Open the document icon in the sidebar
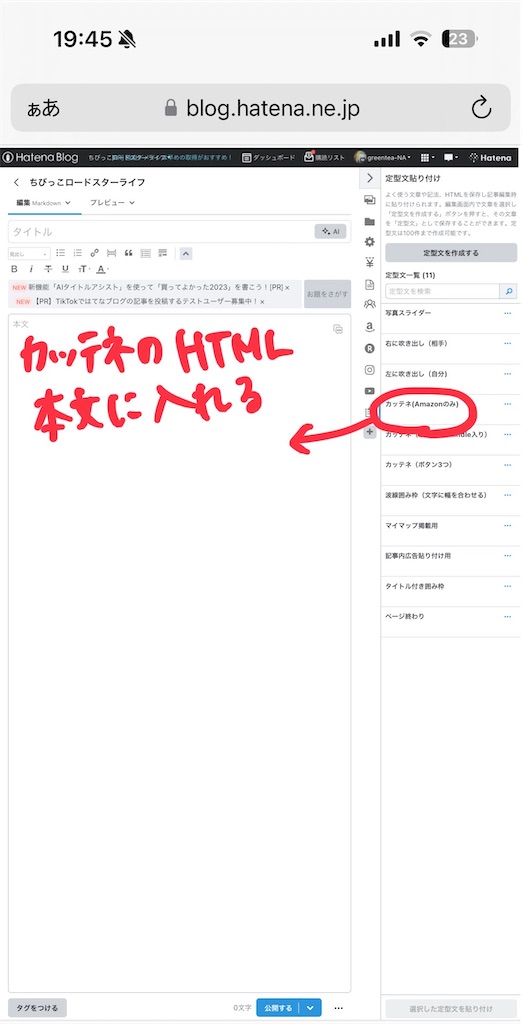This screenshot has width=522, height=1024. [369, 284]
